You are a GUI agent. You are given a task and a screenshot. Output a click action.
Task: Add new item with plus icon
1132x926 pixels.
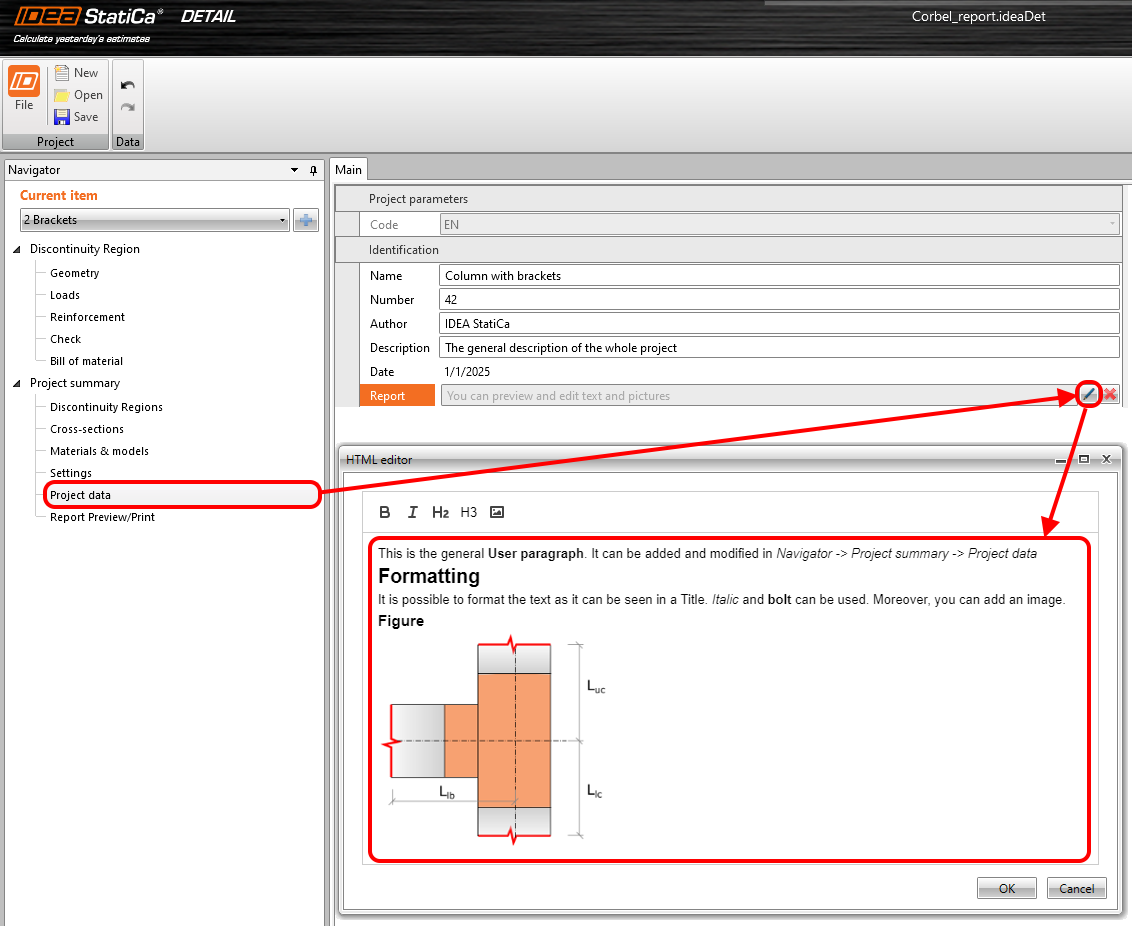tap(306, 220)
